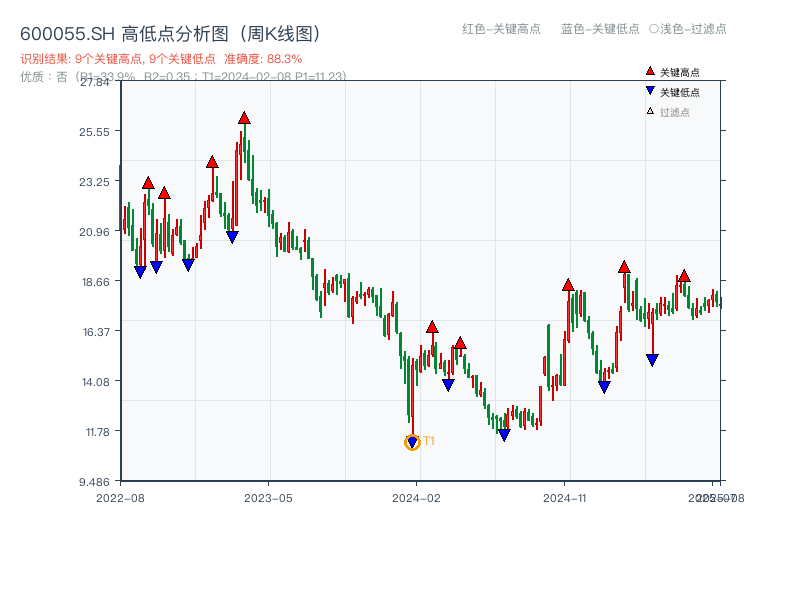The width and height of the screenshot is (800, 600).
Task: Click the blue 关键低点 legend triangle icon
Action: (x=650, y=91)
